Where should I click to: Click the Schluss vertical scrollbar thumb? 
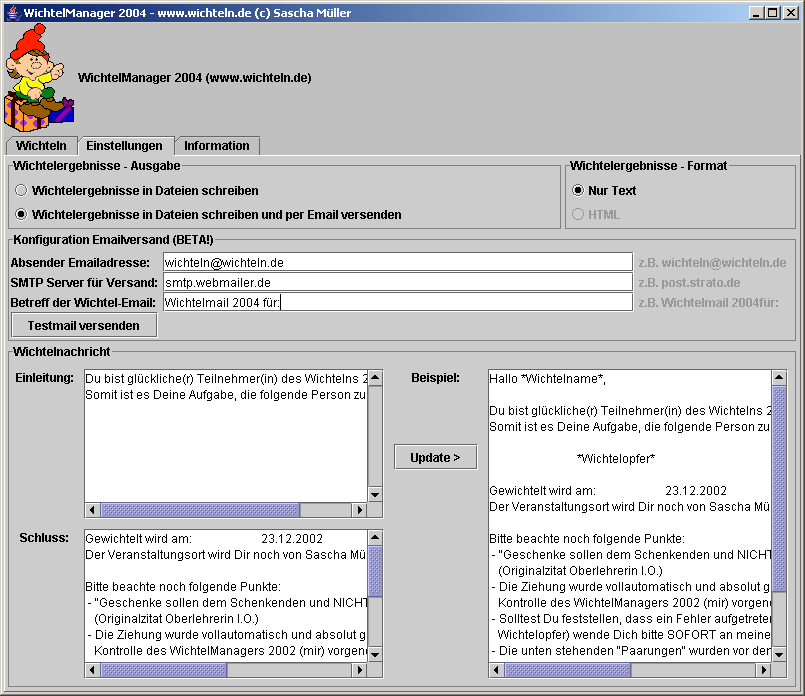375,571
